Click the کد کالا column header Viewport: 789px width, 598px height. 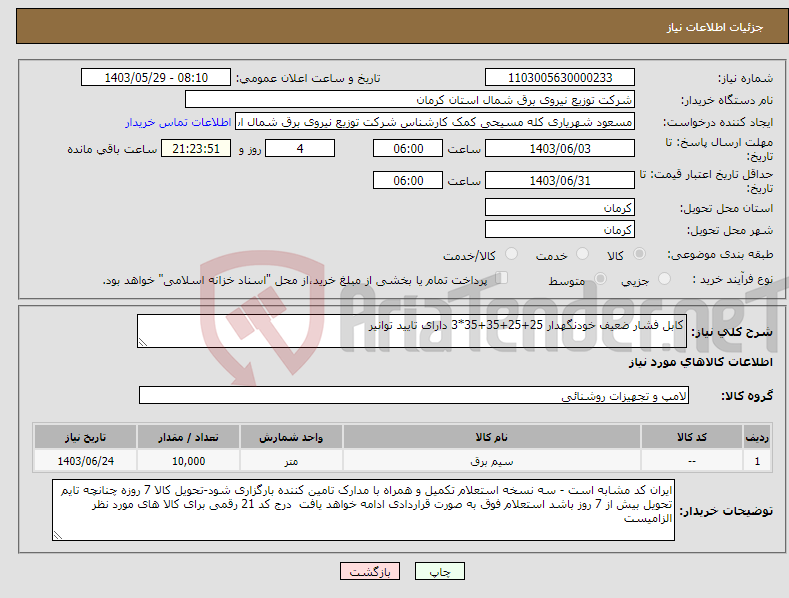click(692, 437)
